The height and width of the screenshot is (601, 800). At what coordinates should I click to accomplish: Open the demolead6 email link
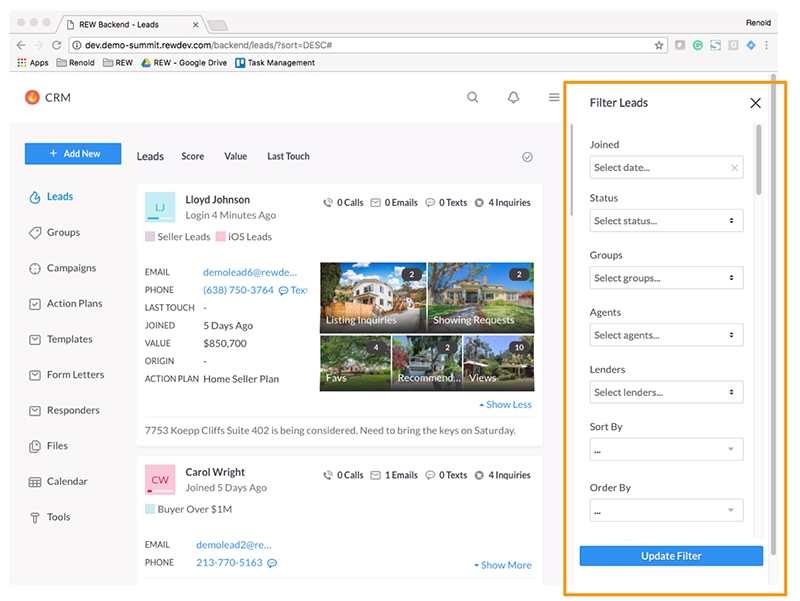click(250, 272)
